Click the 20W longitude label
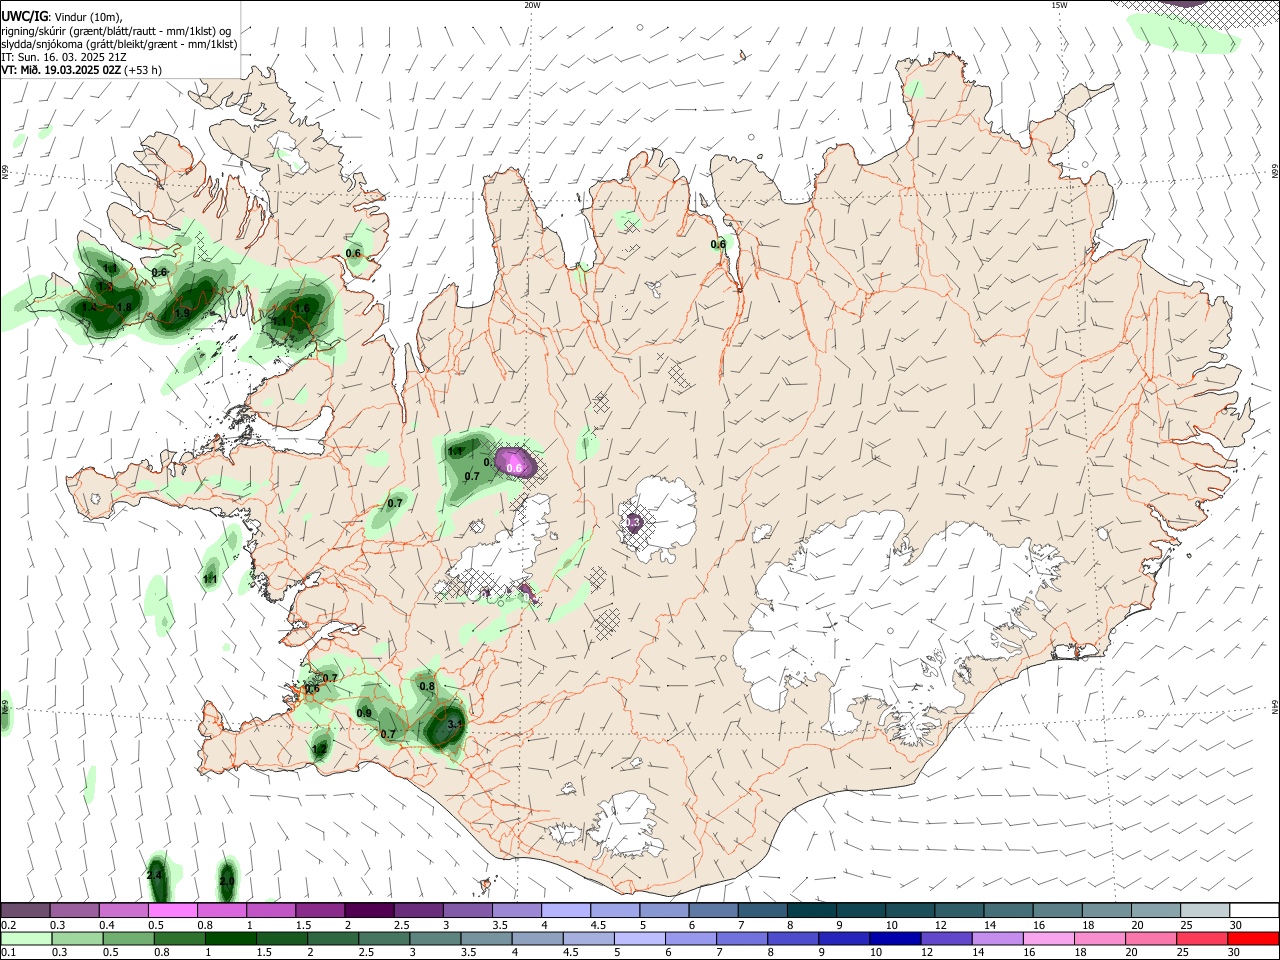 tap(532, 5)
